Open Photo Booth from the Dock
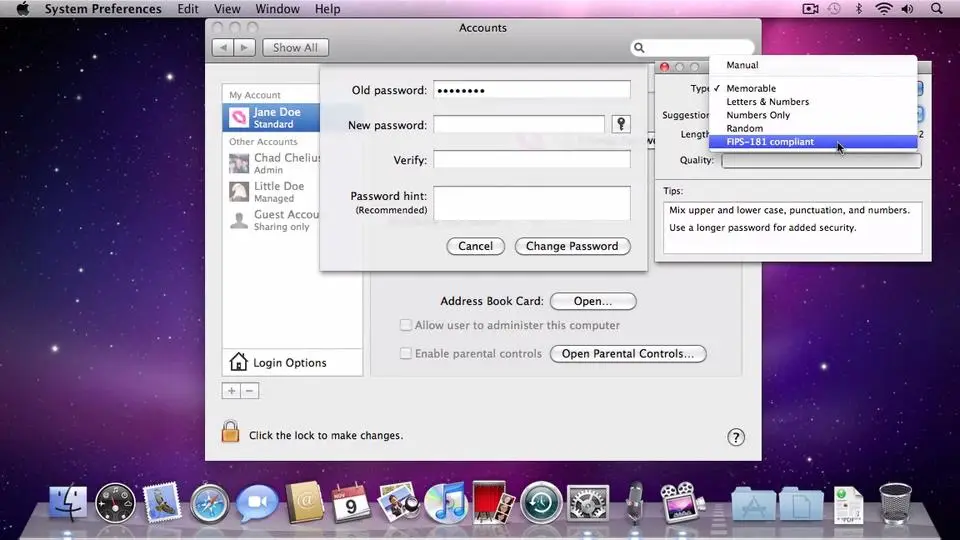Viewport: 960px width, 540px height. pyautogui.click(x=493, y=503)
